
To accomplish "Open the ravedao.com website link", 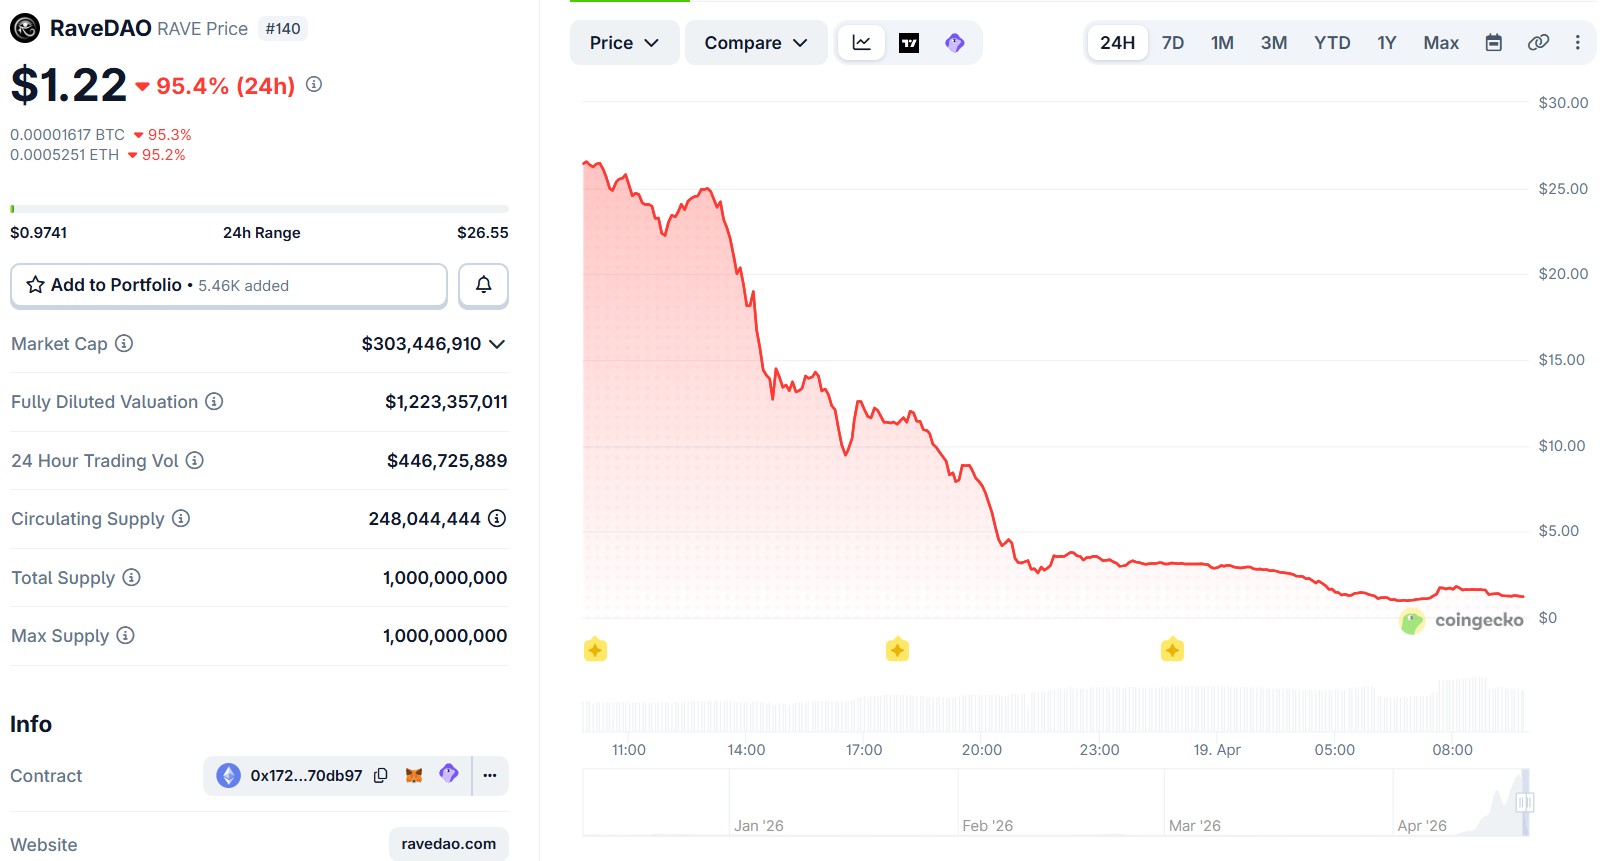I will (448, 844).
